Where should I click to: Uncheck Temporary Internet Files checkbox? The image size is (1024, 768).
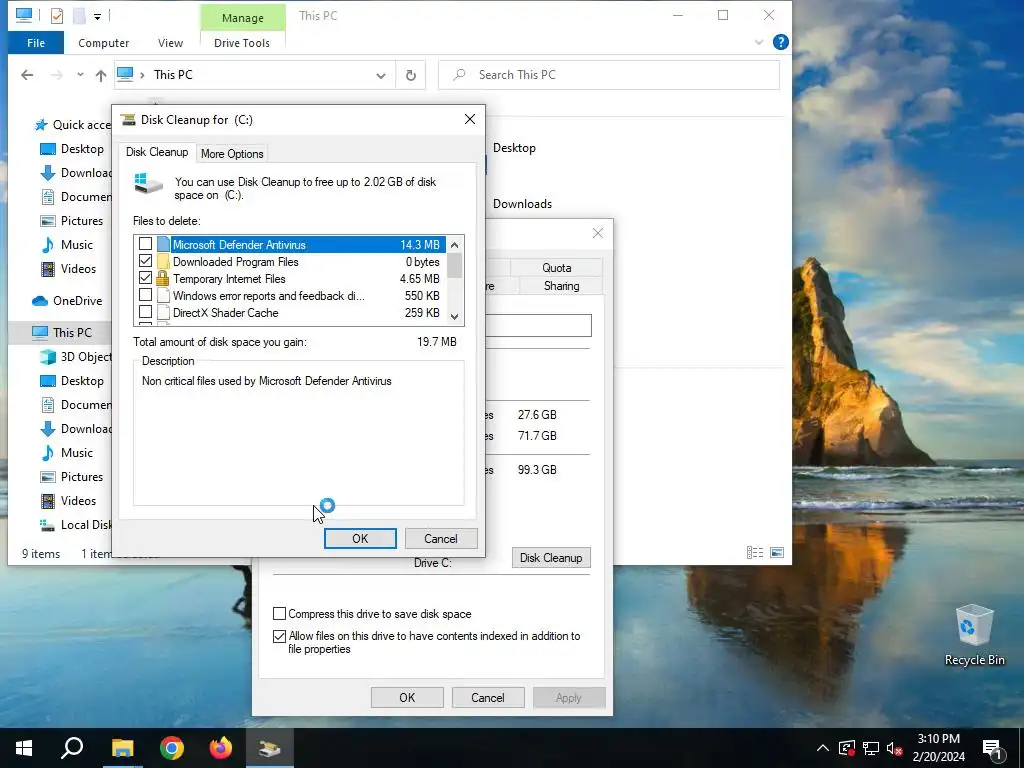[146, 278]
